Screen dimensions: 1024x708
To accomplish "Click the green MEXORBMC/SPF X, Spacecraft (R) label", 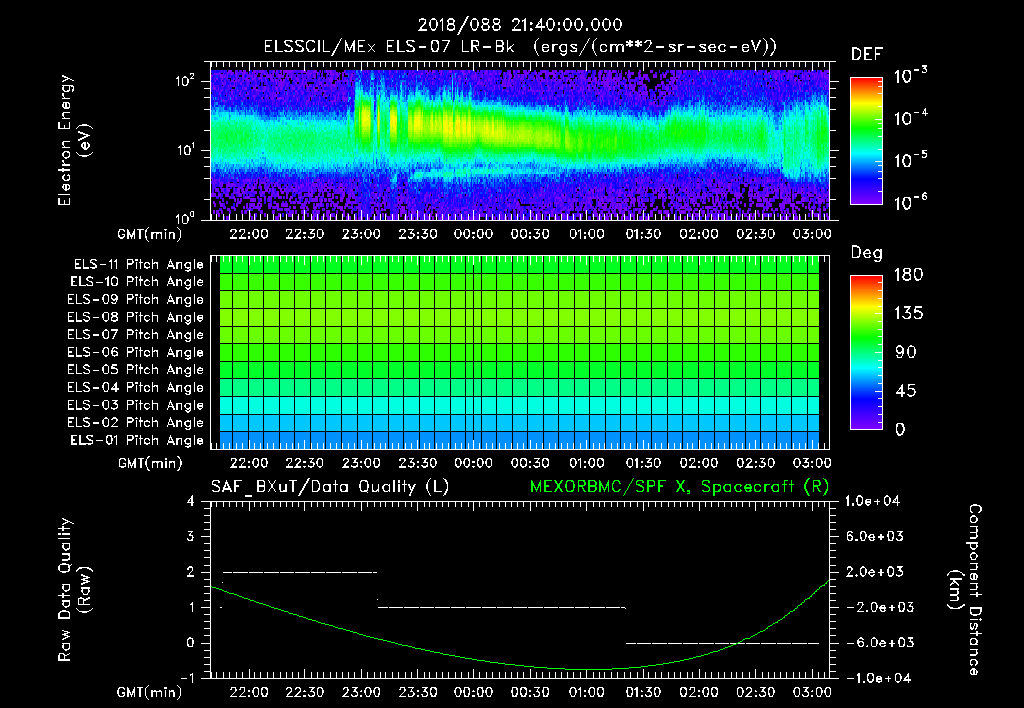I will point(679,487).
